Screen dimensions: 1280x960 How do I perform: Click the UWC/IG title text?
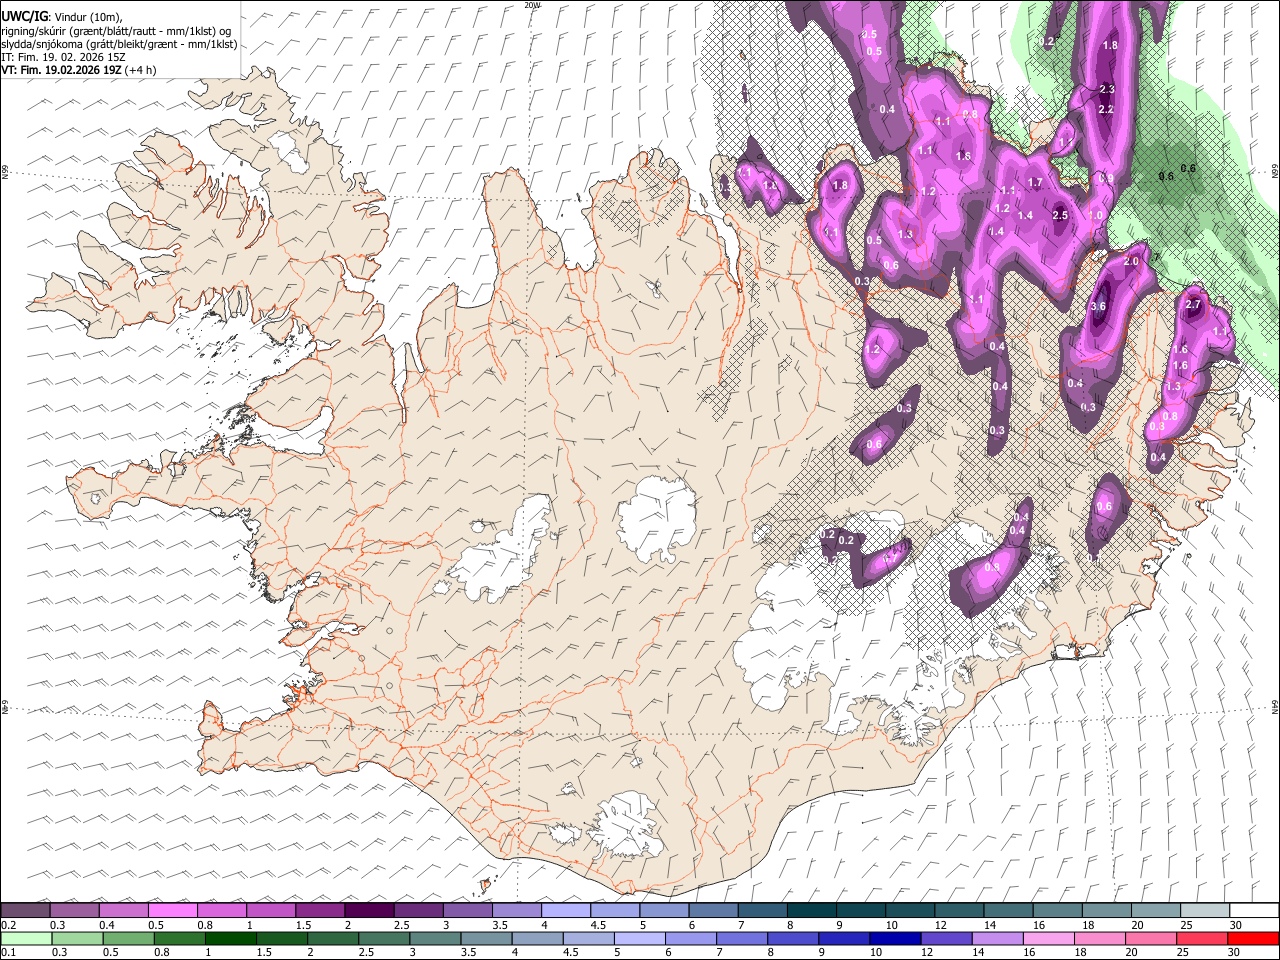(x=24, y=16)
